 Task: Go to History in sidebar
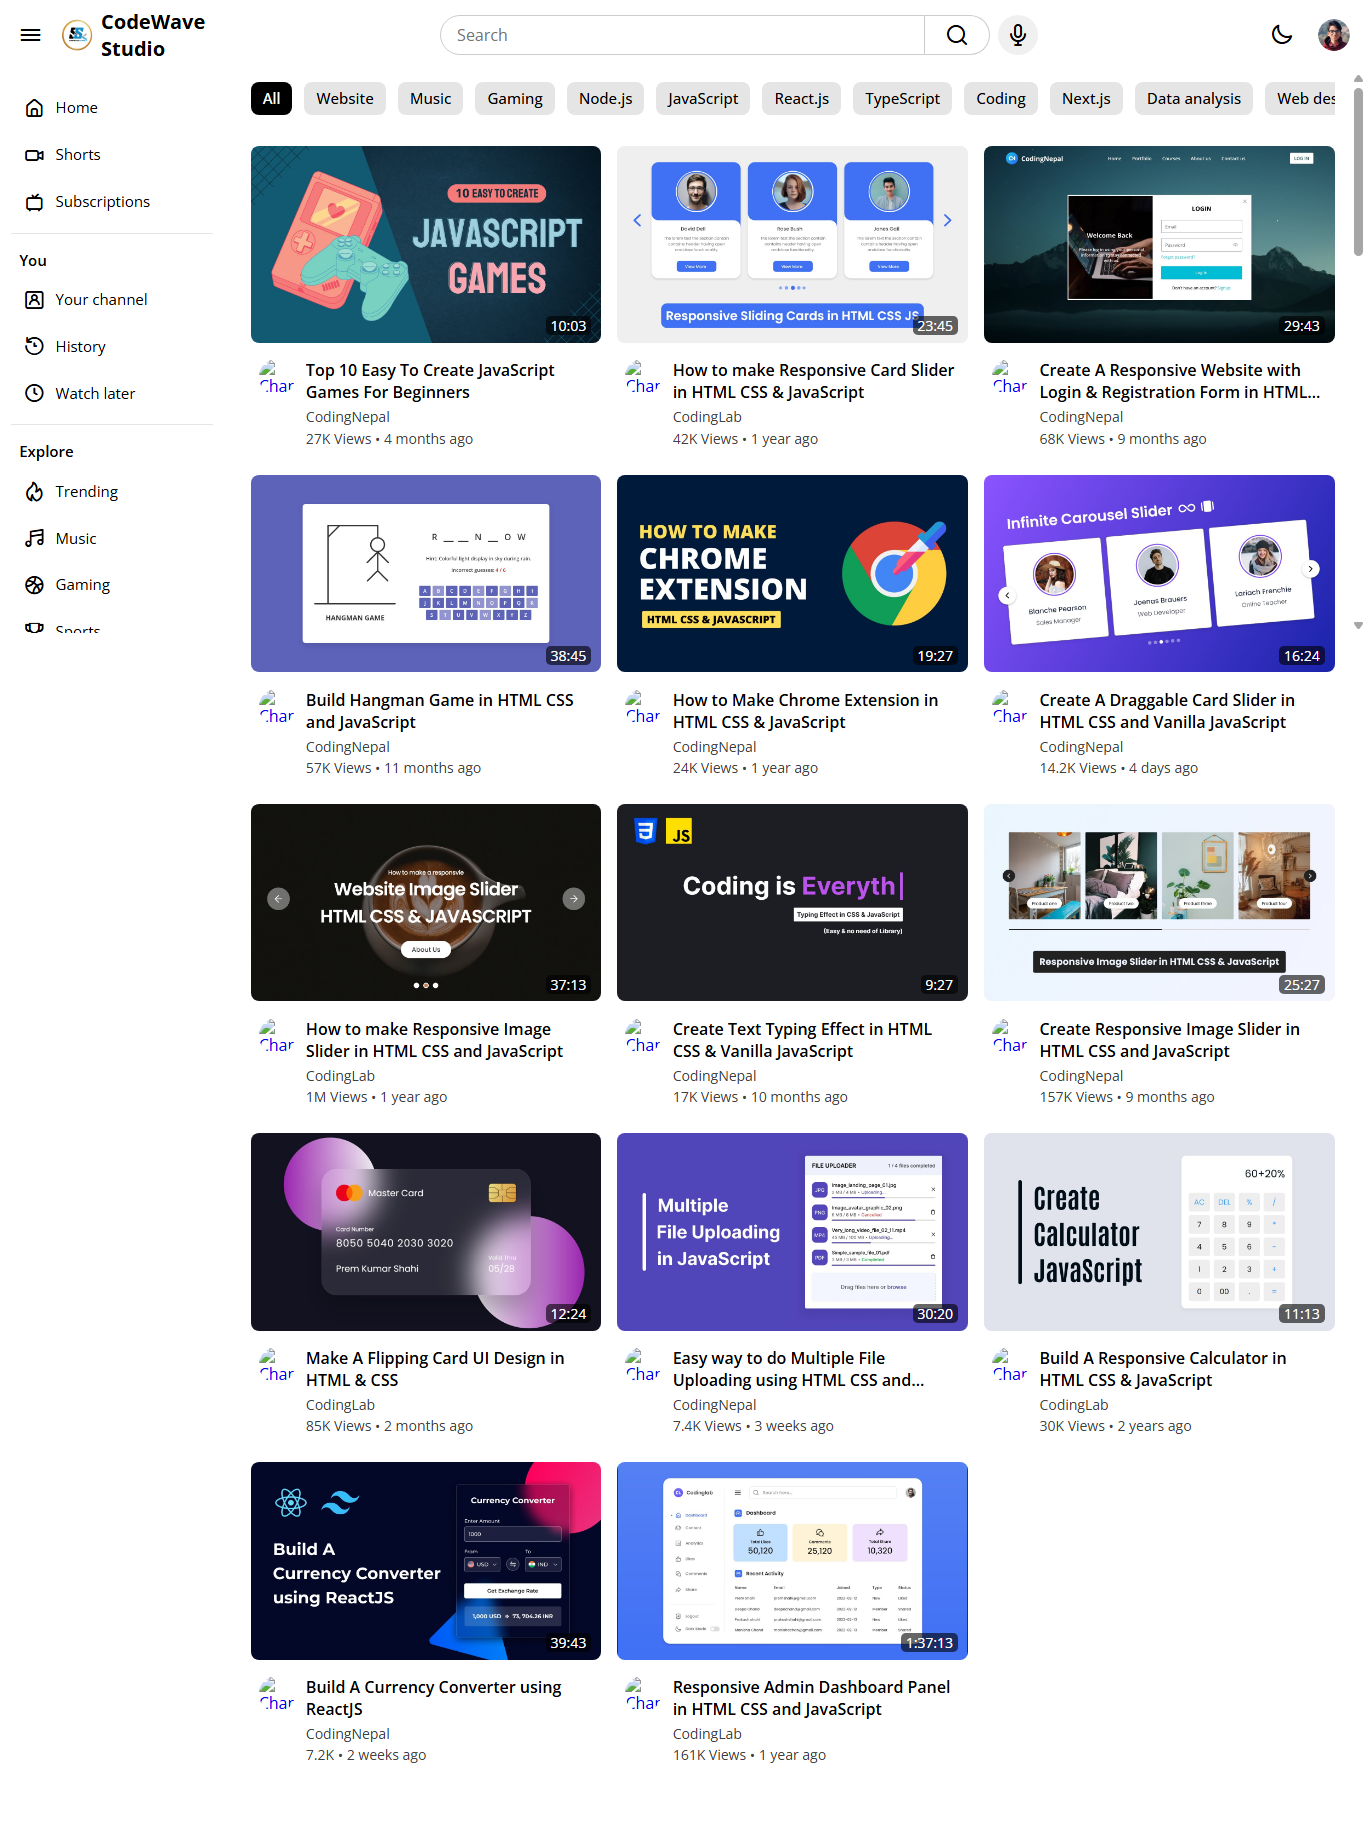pos(80,347)
